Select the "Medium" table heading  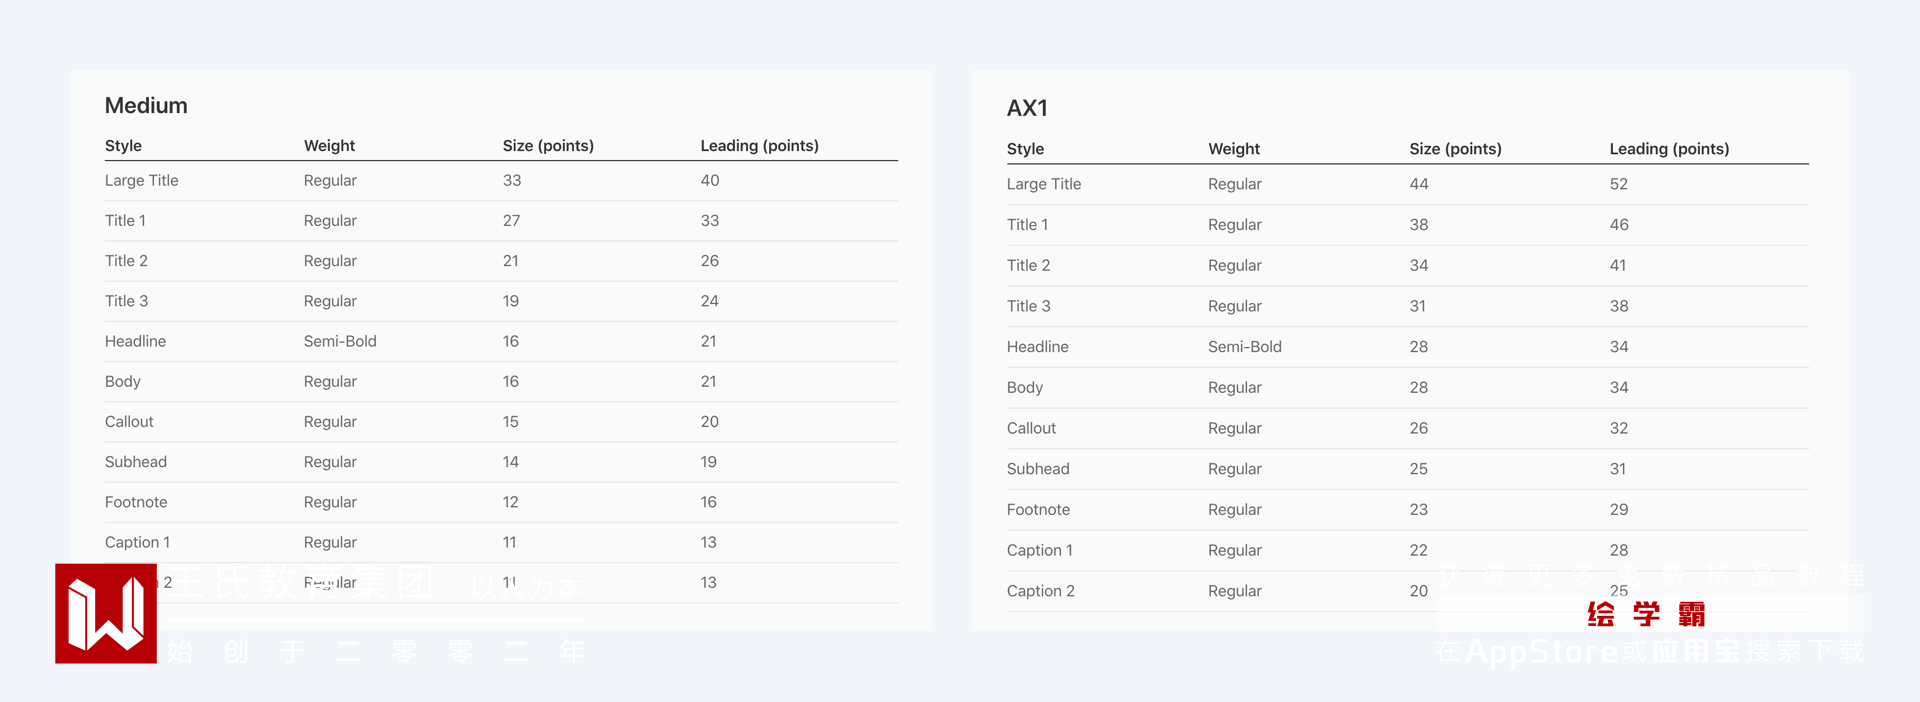146,106
